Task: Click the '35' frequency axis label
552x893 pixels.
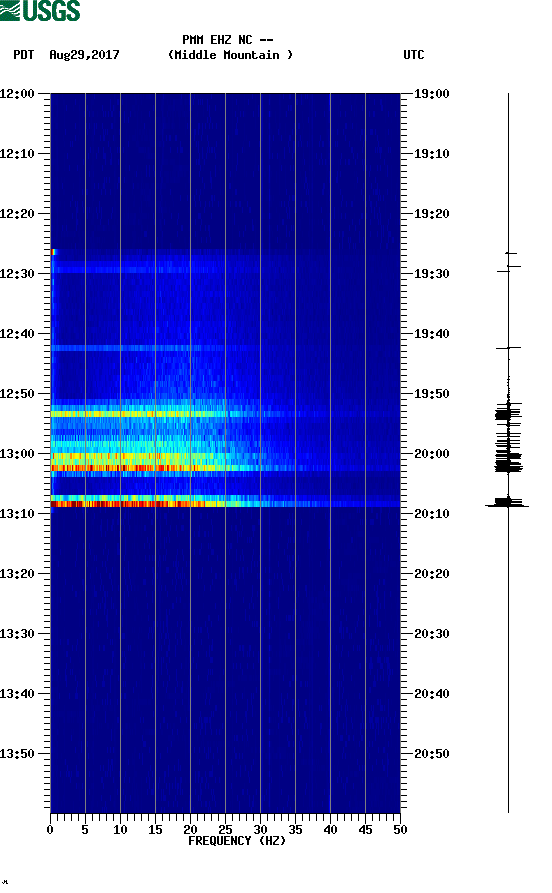Action: (x=295, y=830)
